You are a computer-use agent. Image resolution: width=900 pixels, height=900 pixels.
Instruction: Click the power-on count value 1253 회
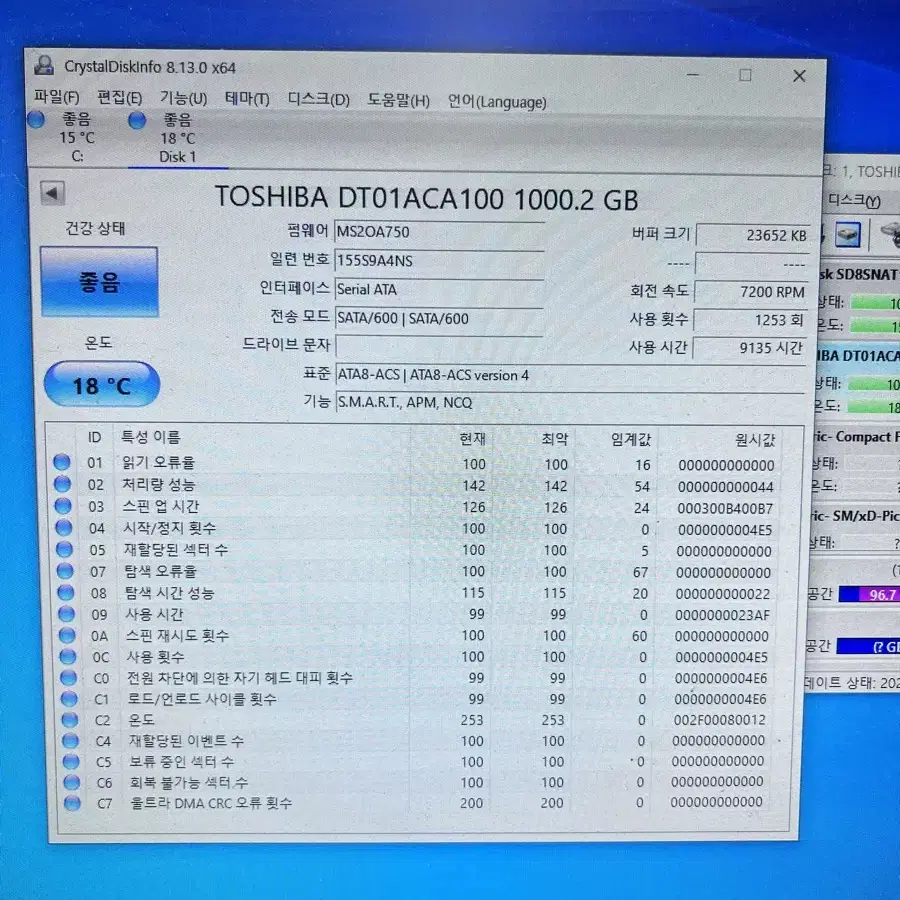point(750,320)
